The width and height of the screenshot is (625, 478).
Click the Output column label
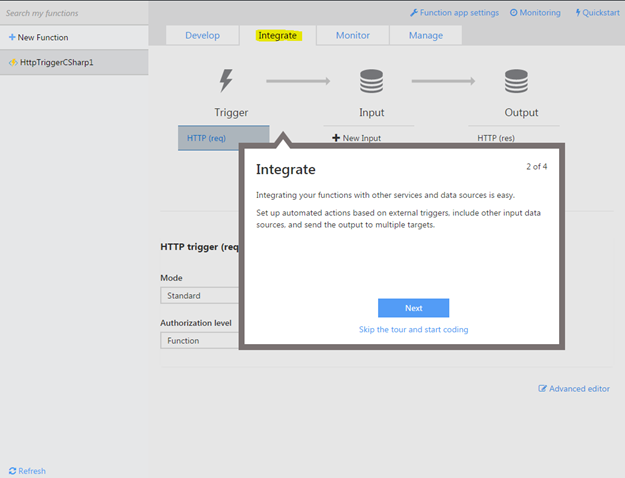click(521, 112)
